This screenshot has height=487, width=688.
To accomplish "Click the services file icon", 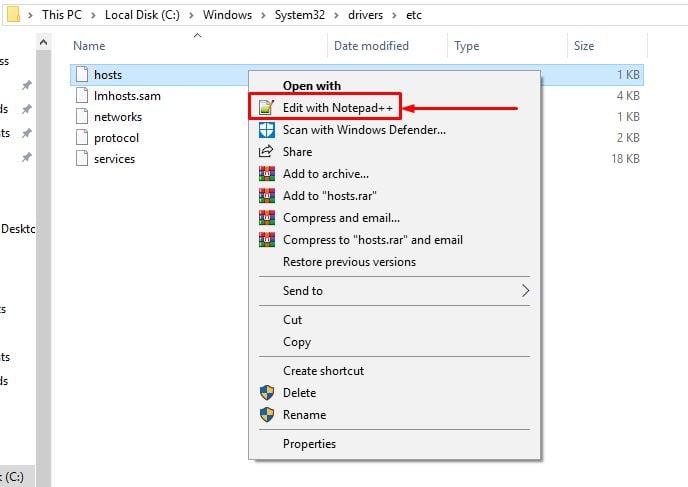I will (x=82, y=158).
